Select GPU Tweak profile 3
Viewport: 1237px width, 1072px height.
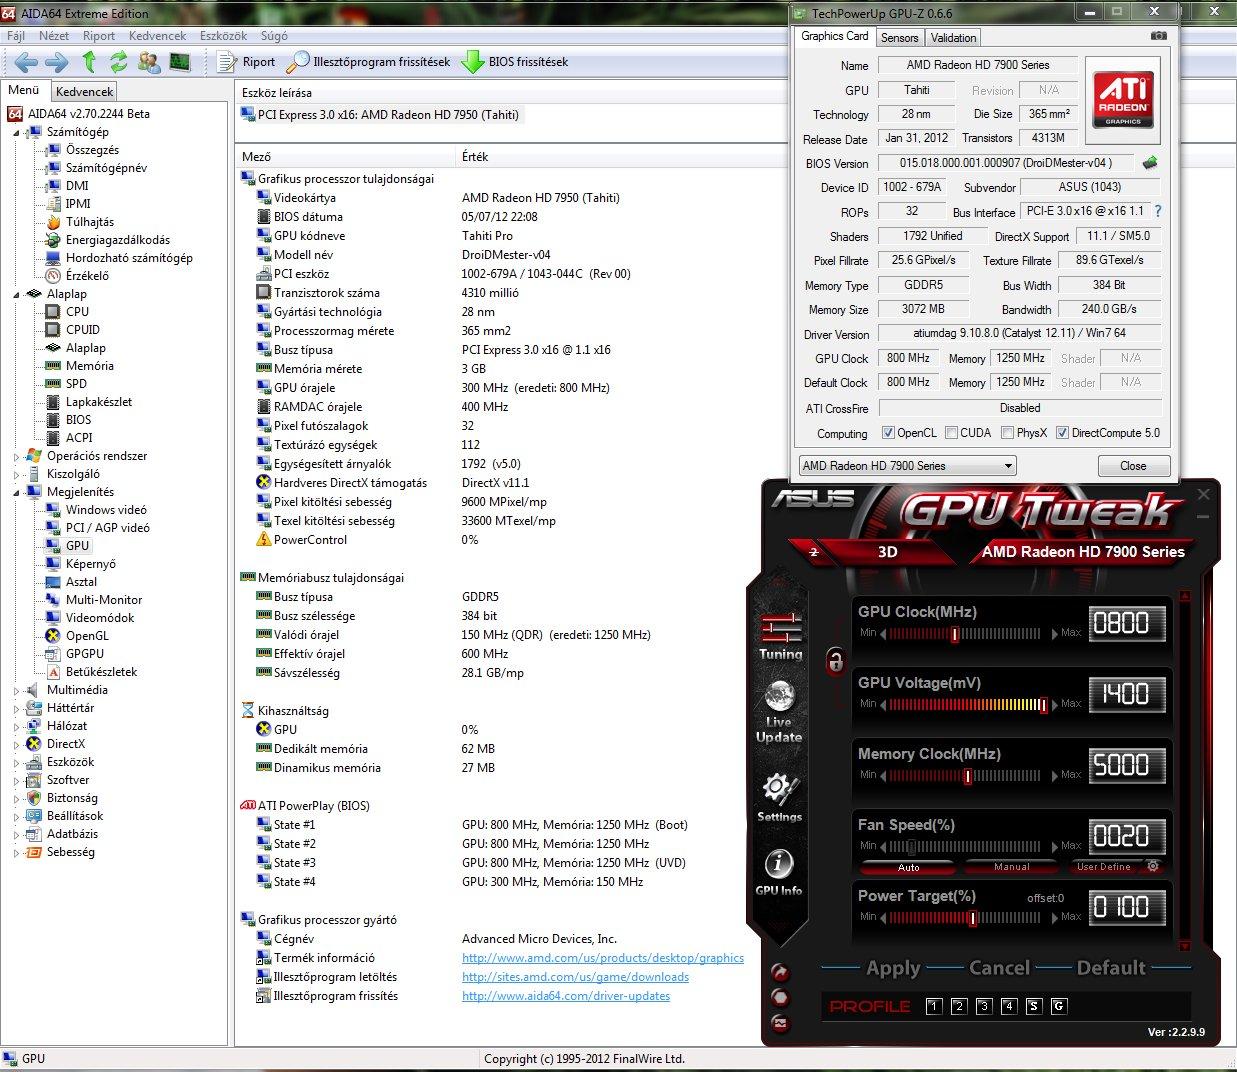(x=984, y=1006)
